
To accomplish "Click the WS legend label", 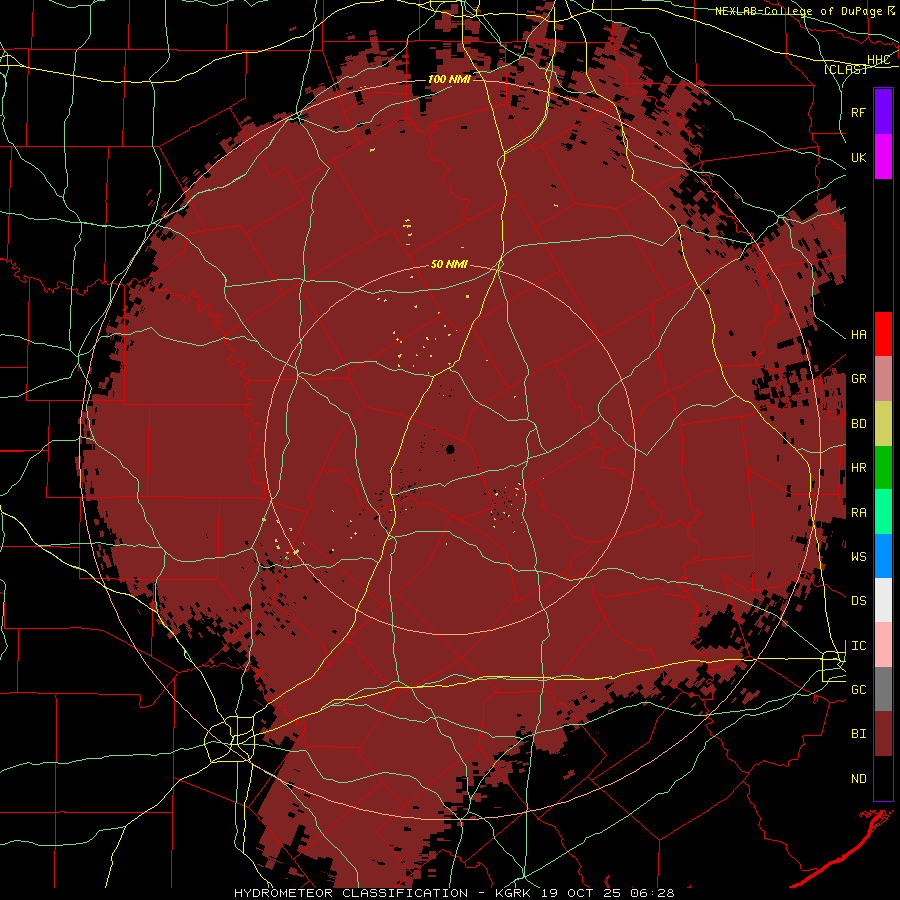I will (x=858, y=556).
